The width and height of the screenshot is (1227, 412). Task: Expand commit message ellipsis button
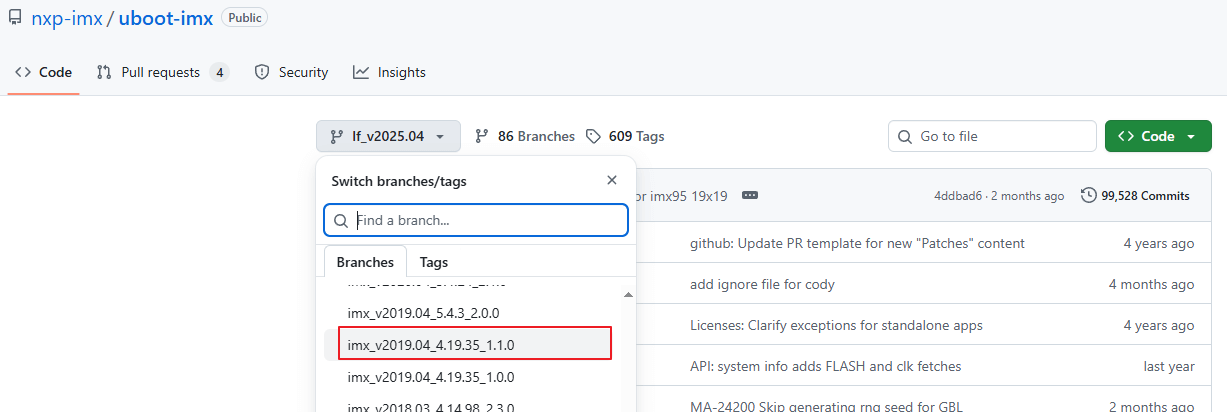pyautogui.click(x=750, y=195)
